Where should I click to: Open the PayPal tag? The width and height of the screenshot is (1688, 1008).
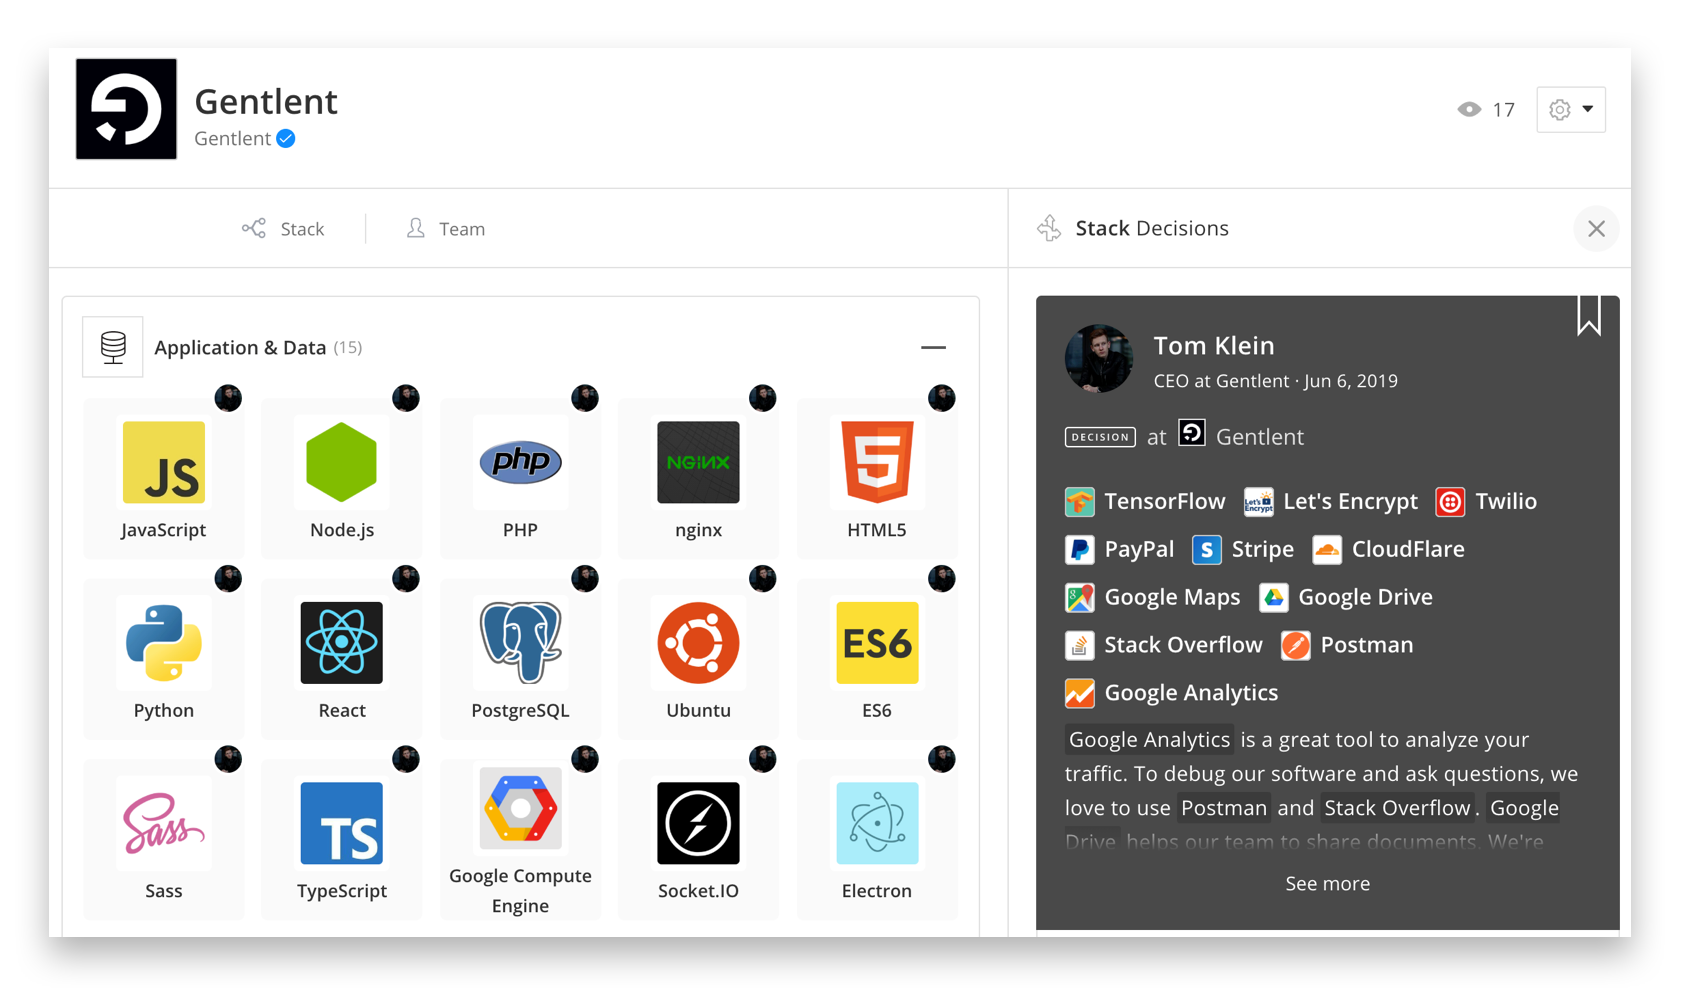pos(1119,549)
